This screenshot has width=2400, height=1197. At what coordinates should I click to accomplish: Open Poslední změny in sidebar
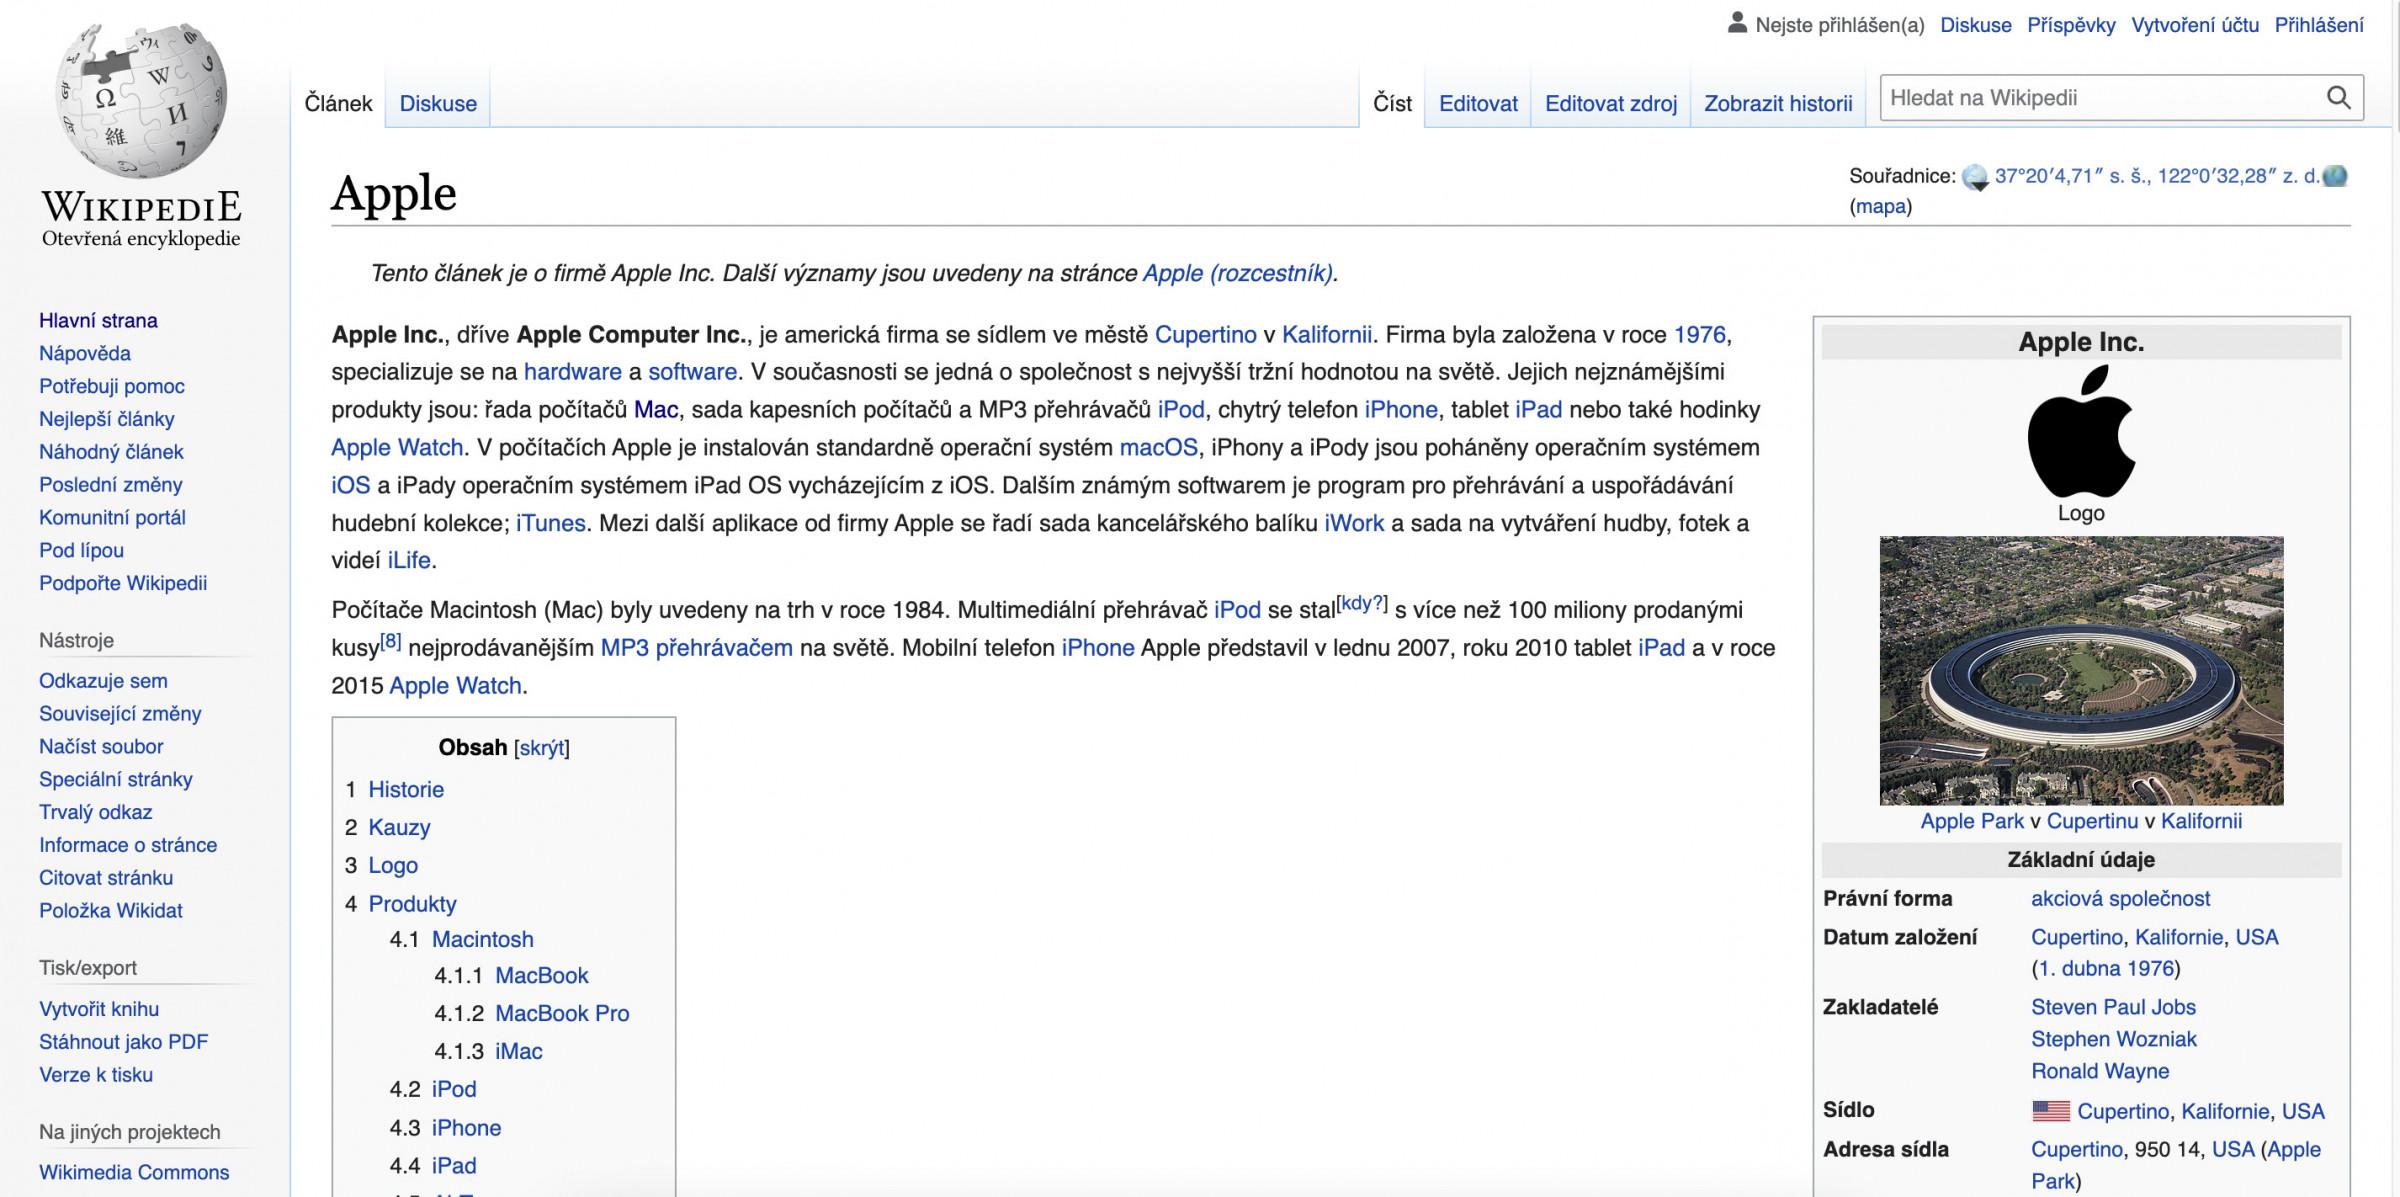(111, 485)
